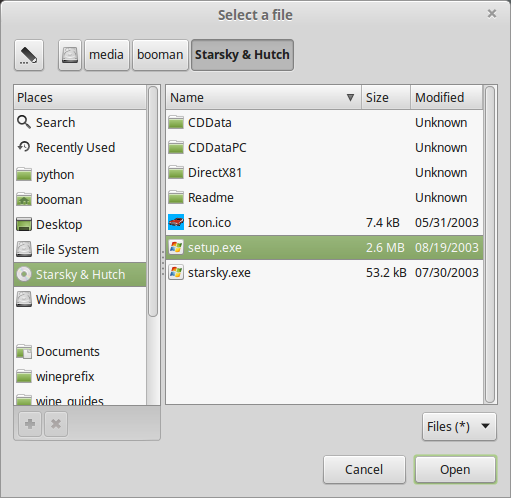Open the python bookmark folder icon
This screenshot has width=511, height=498.
point(24,174)
